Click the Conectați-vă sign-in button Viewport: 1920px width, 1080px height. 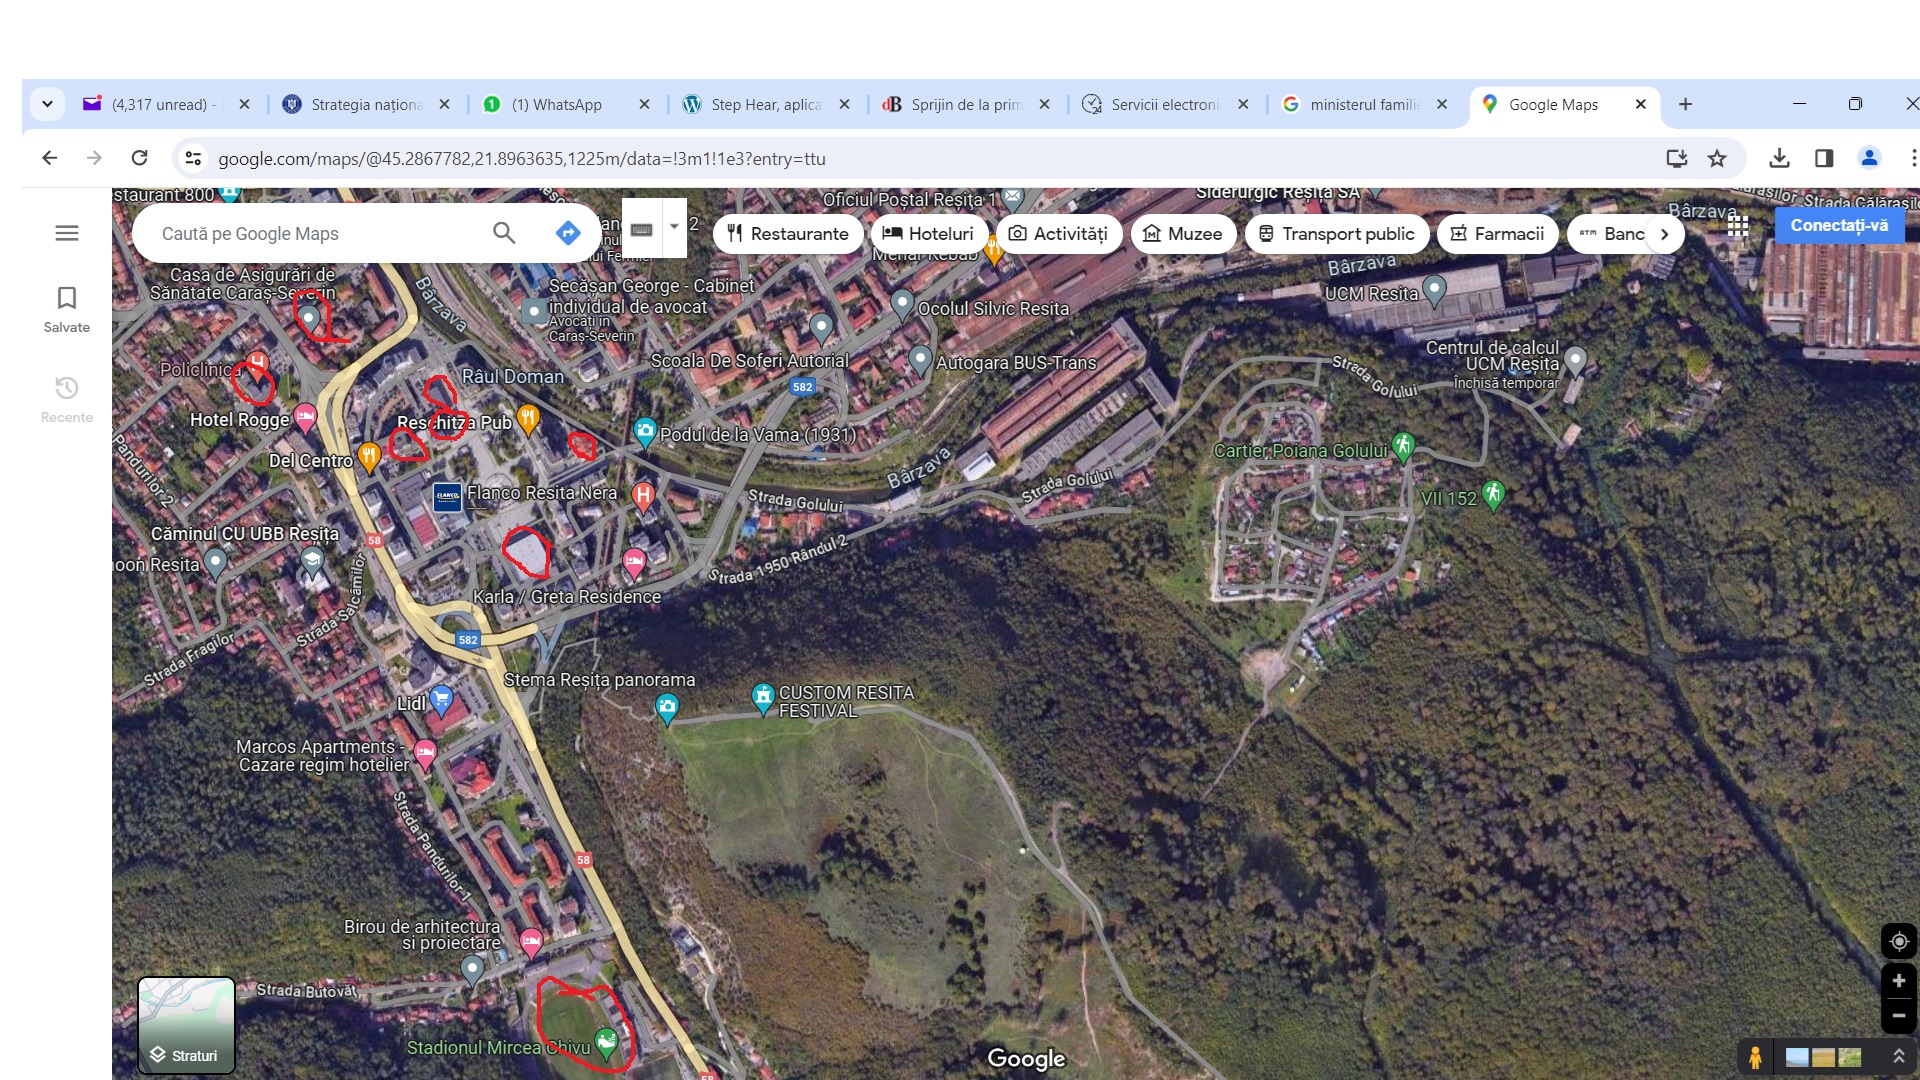pos(1838,226)
